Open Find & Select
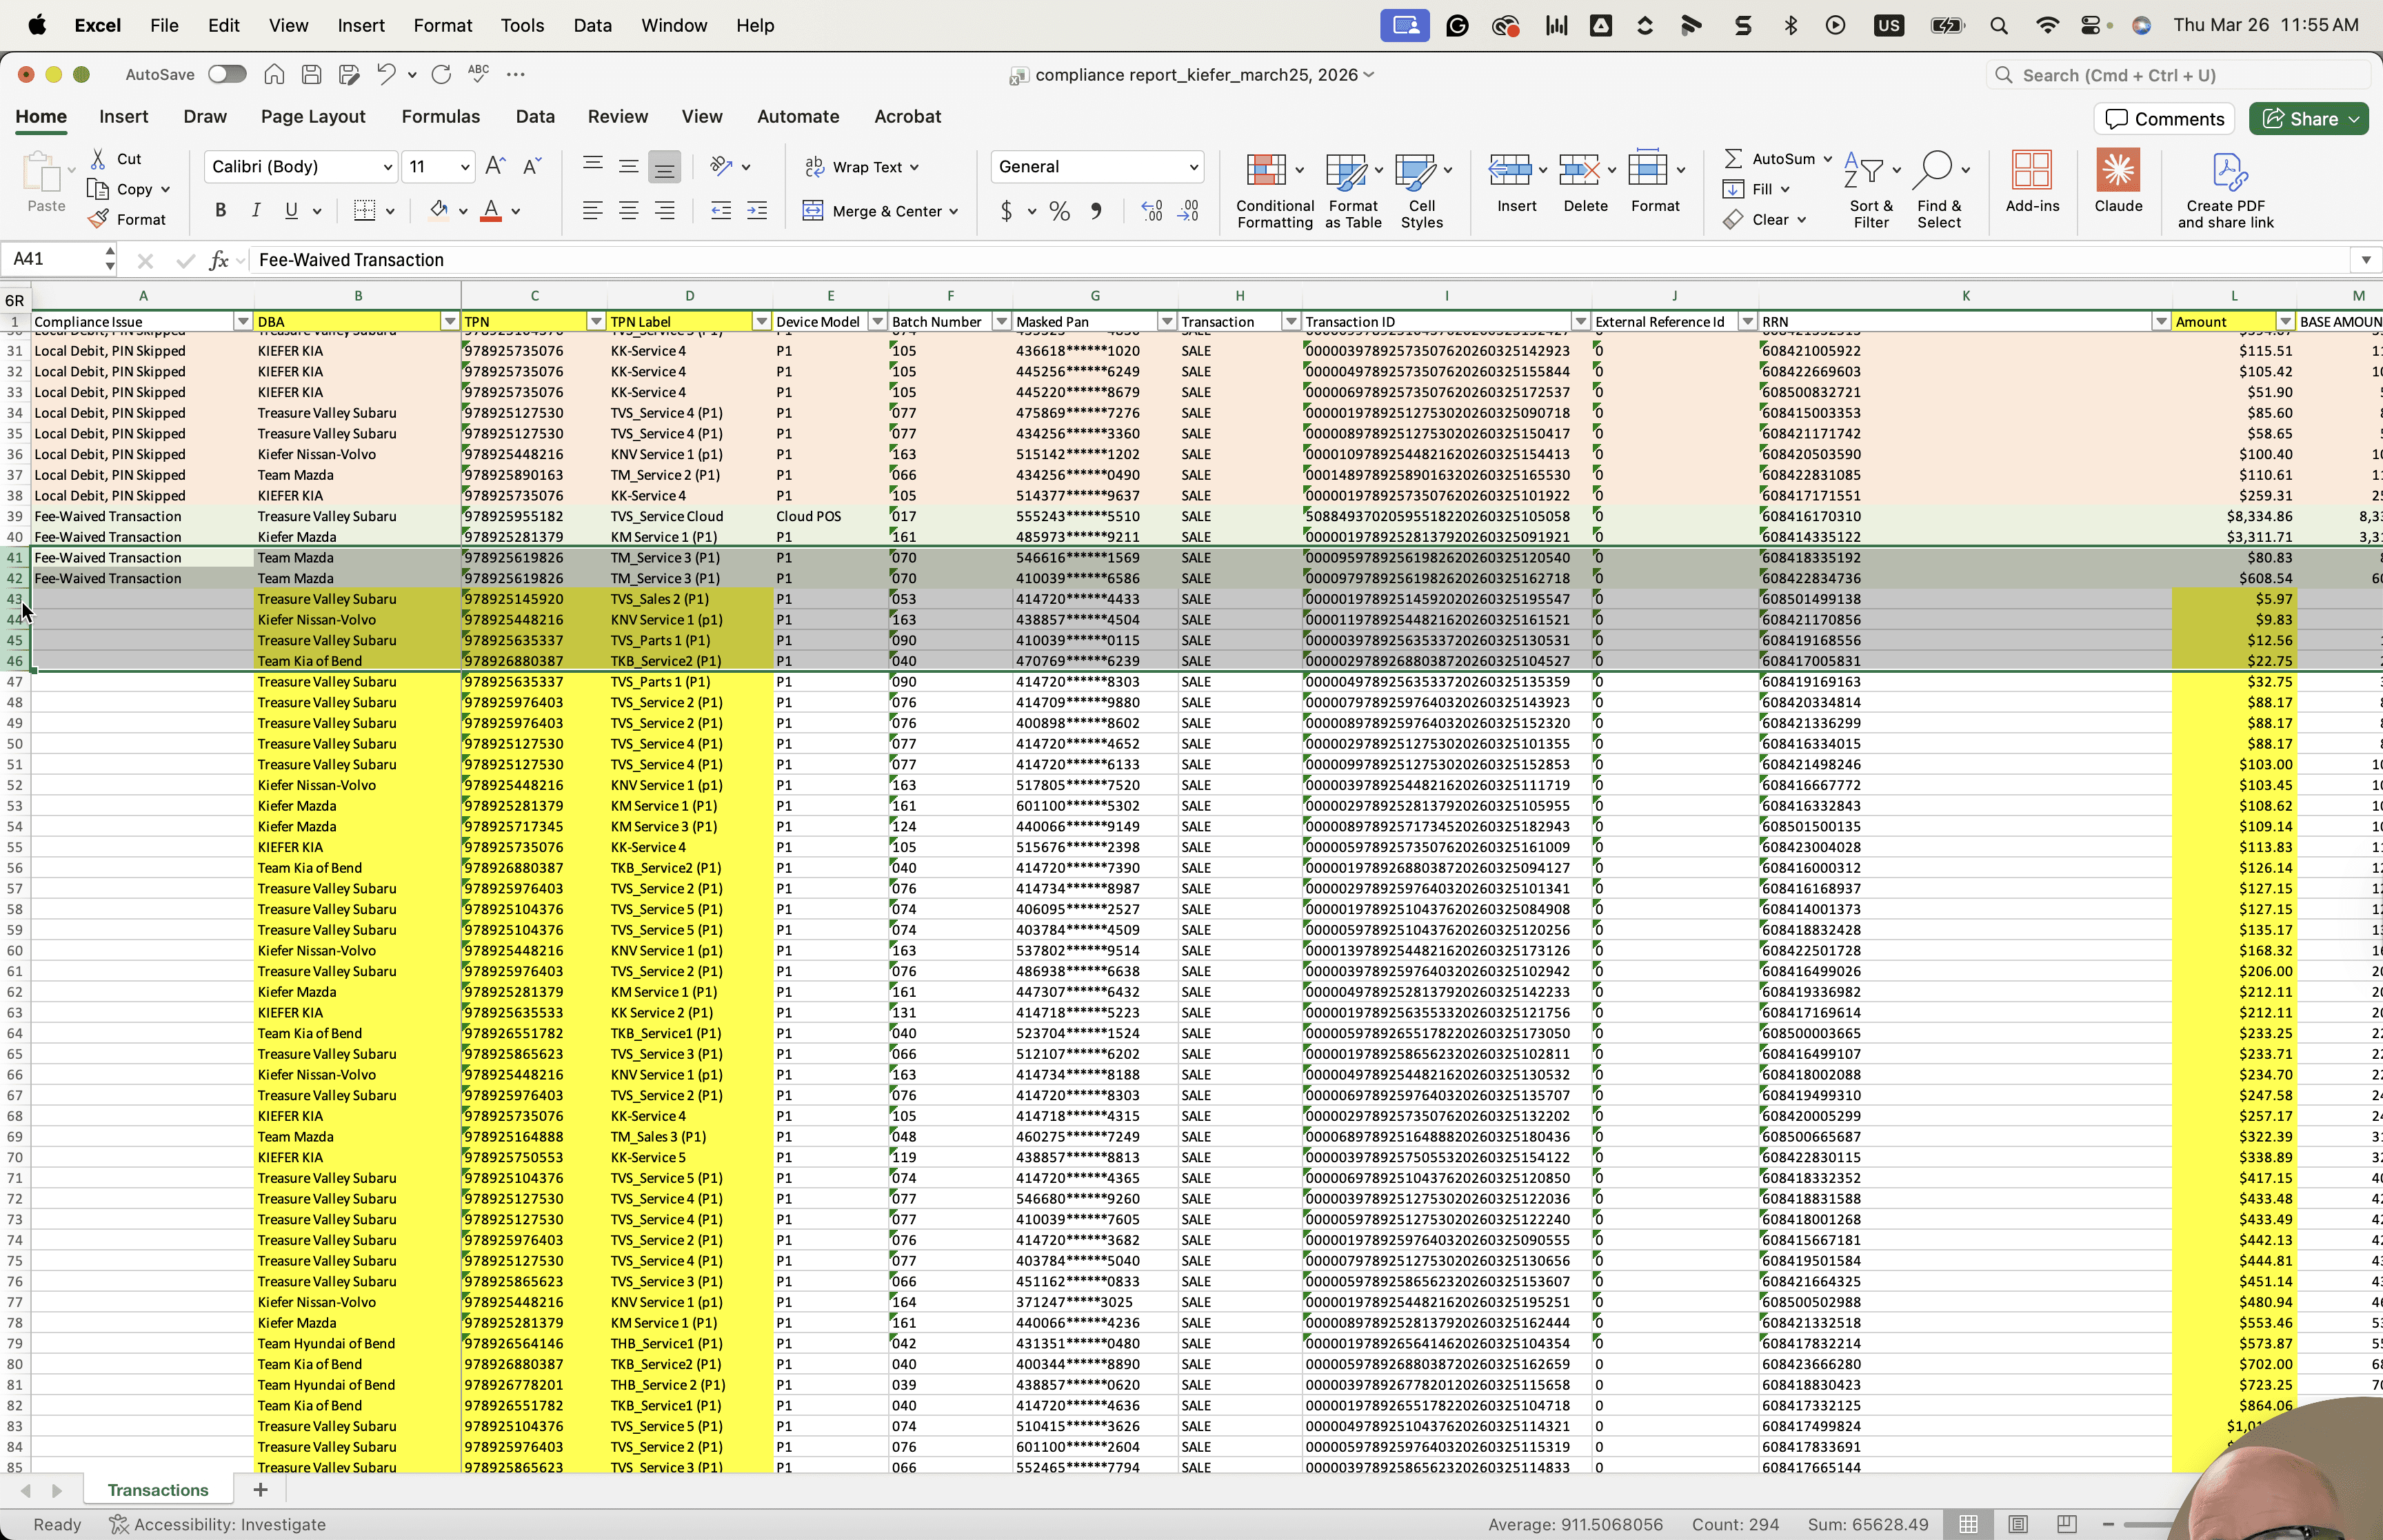Screen dimensions: 2383x1540 tap(1939, 191)
